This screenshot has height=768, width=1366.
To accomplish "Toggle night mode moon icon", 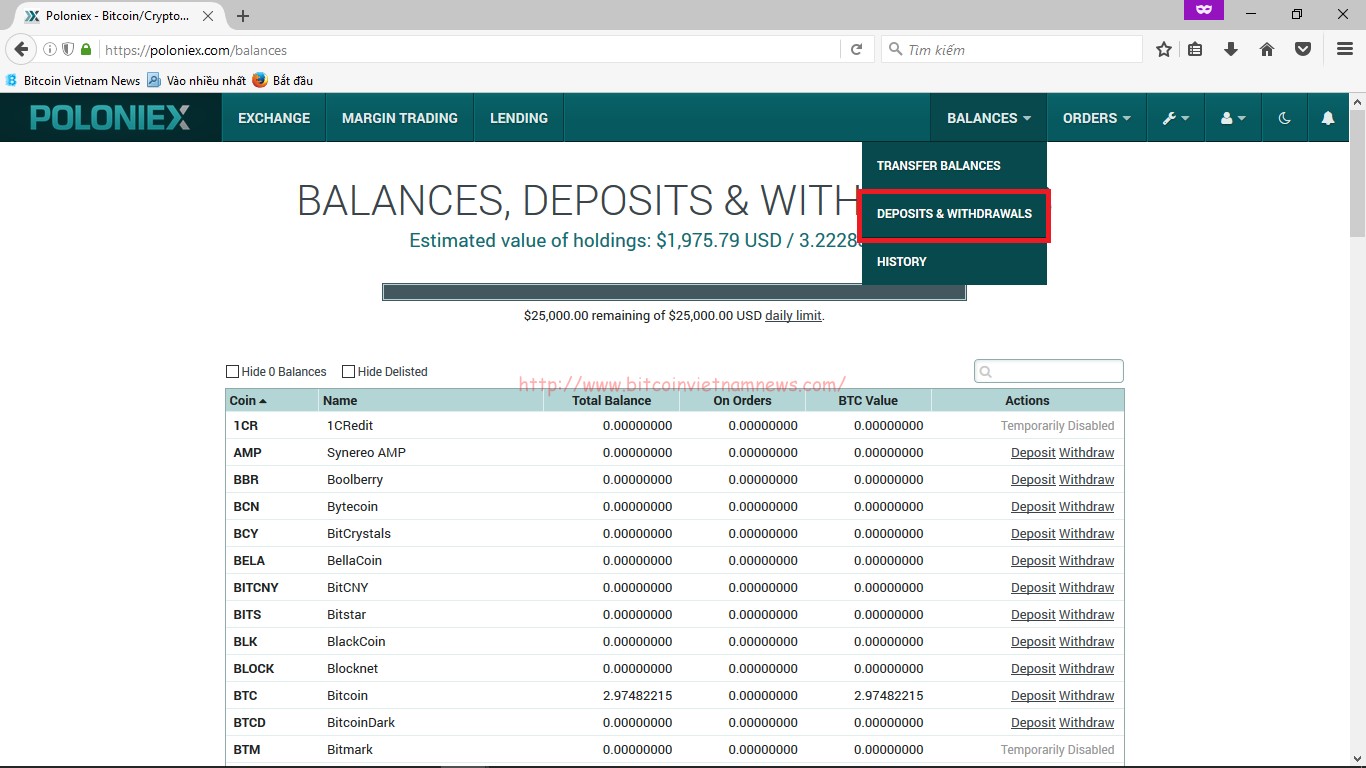I will click(1284, 118).
